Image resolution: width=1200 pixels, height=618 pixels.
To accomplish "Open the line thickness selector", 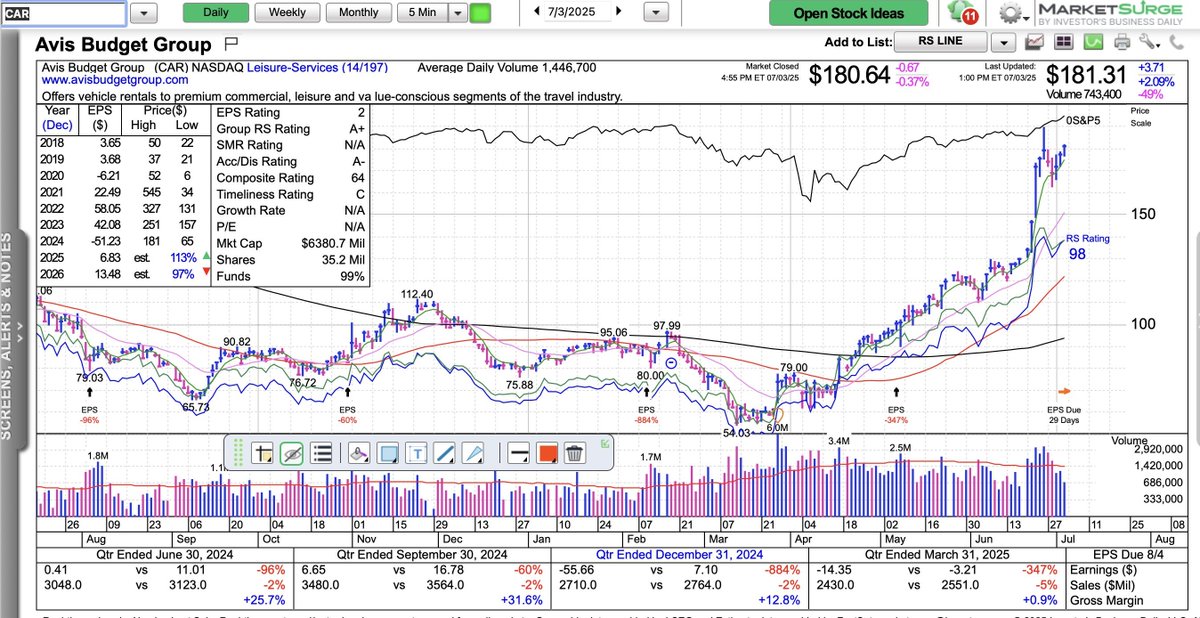I will point(519,453).
